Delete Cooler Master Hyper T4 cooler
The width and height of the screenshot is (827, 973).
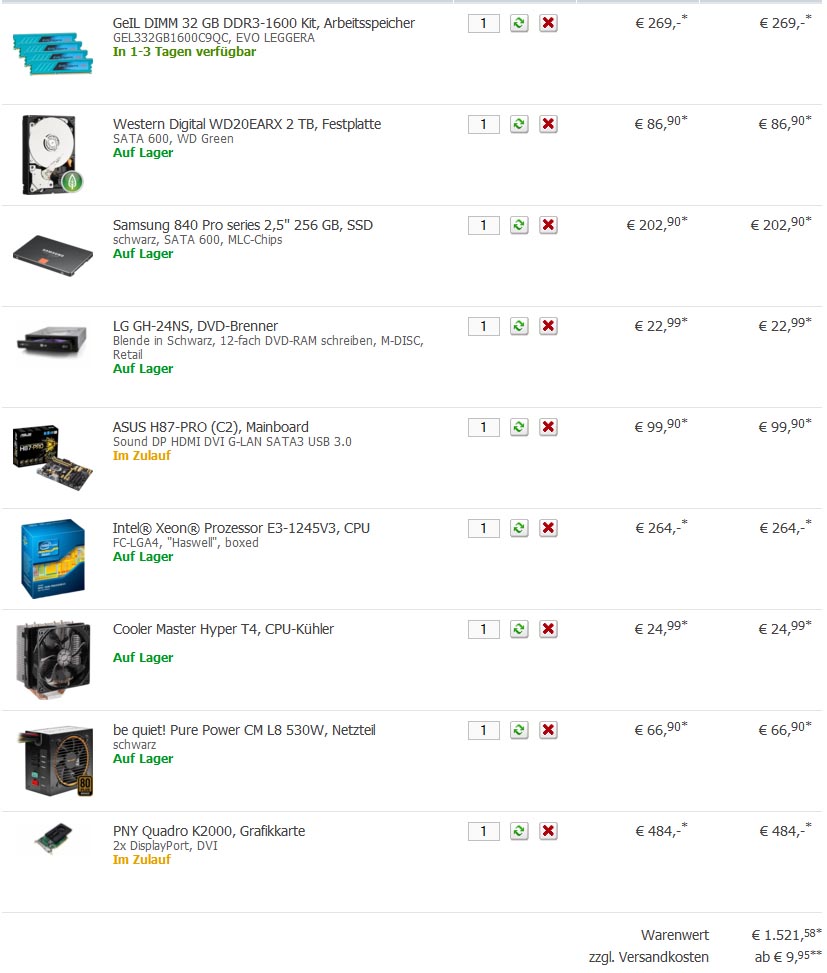[x=548, y=630]
